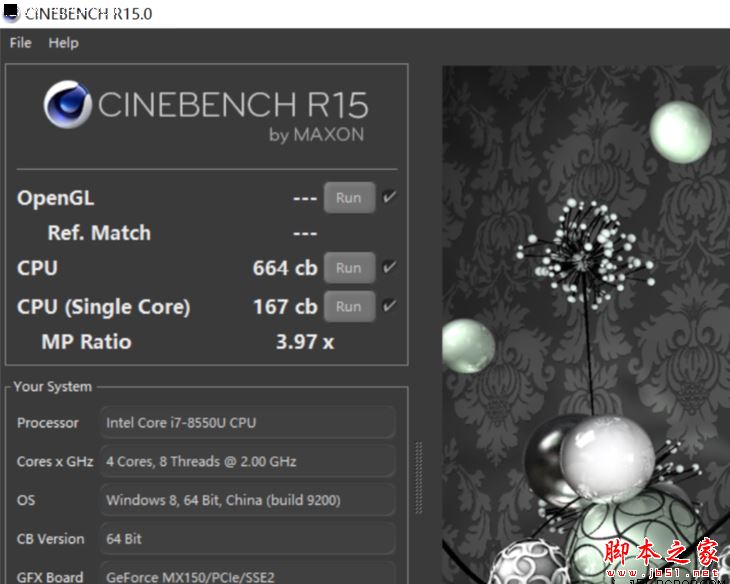Click the by MAXON text
The height and width of the screenshot is (584, 730).
[317, 135]
